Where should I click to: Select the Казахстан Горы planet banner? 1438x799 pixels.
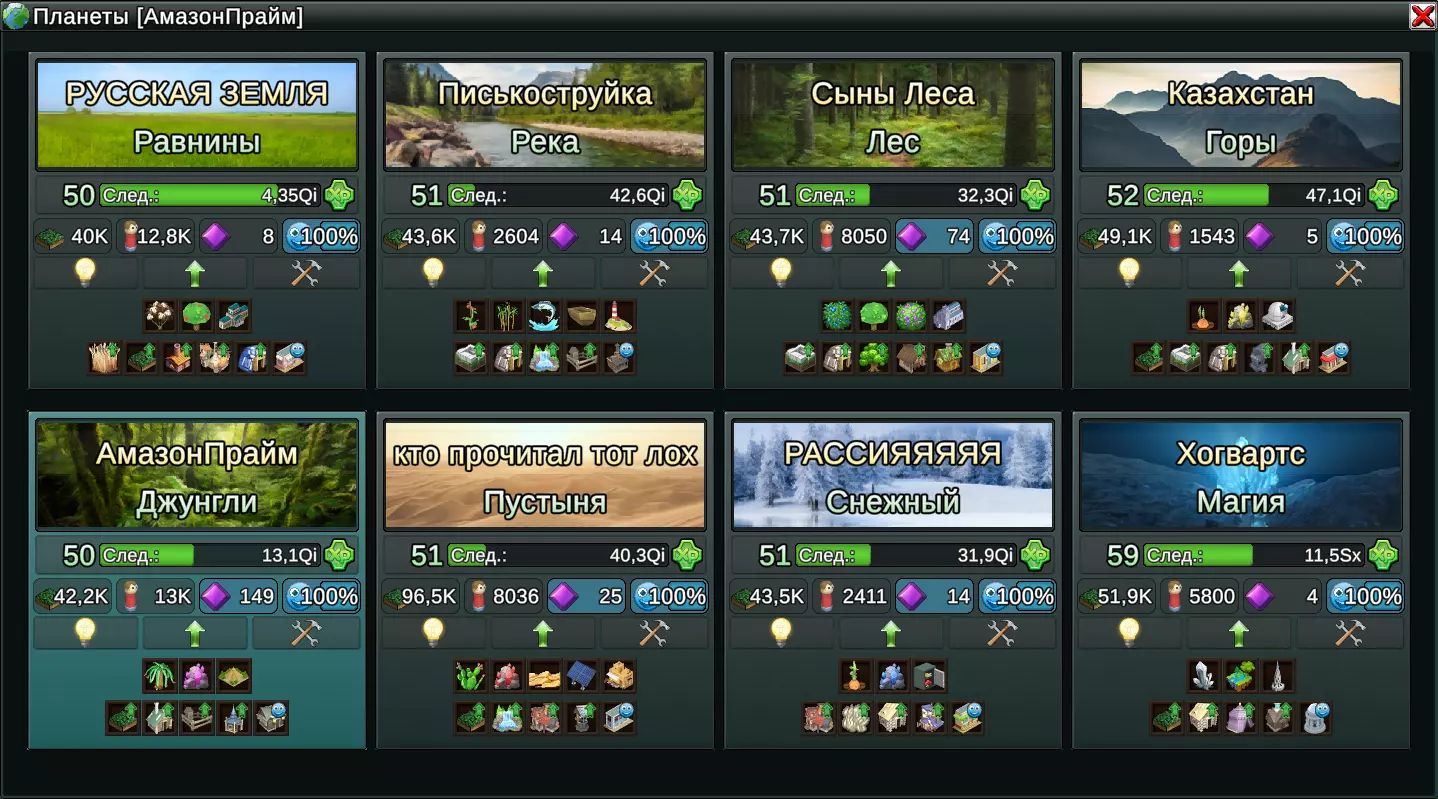point(1240,115)
